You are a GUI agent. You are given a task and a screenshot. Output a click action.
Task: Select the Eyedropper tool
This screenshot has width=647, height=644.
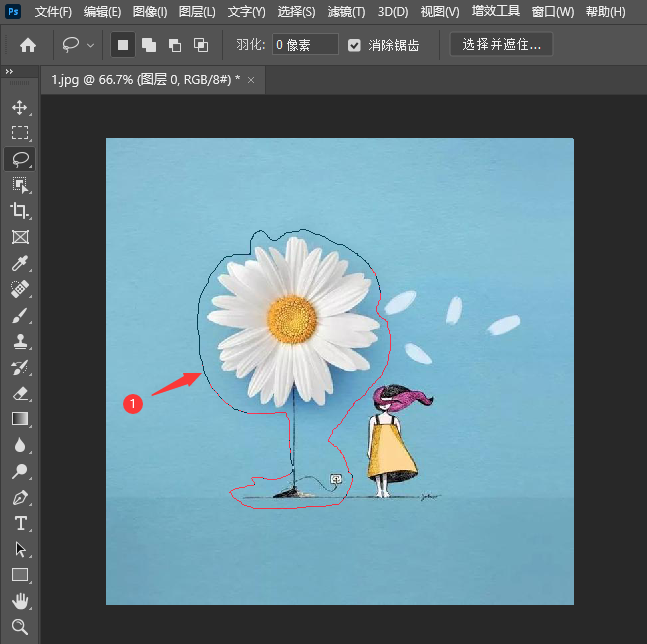[19, 264]
